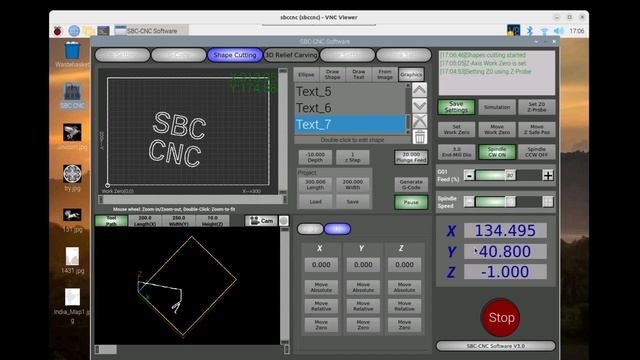The width and height of the screenshot is (640, 360).
Task: Click the red Stop button
Action: click(x=501, y=318)
